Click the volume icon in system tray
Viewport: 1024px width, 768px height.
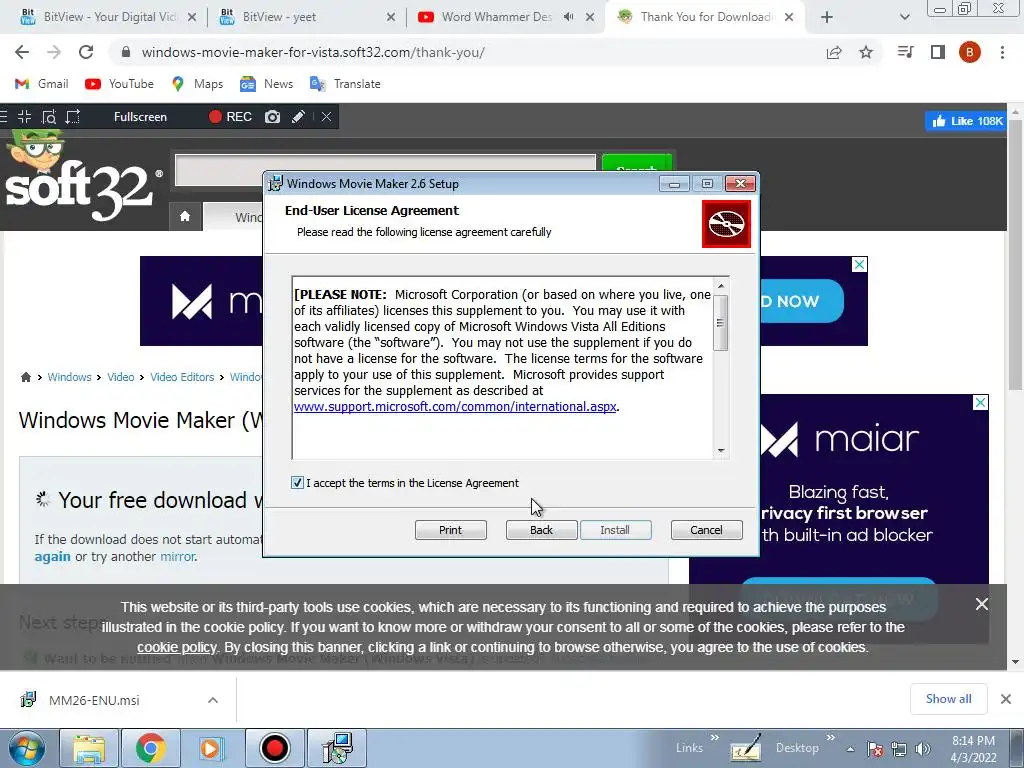point(923,749)
